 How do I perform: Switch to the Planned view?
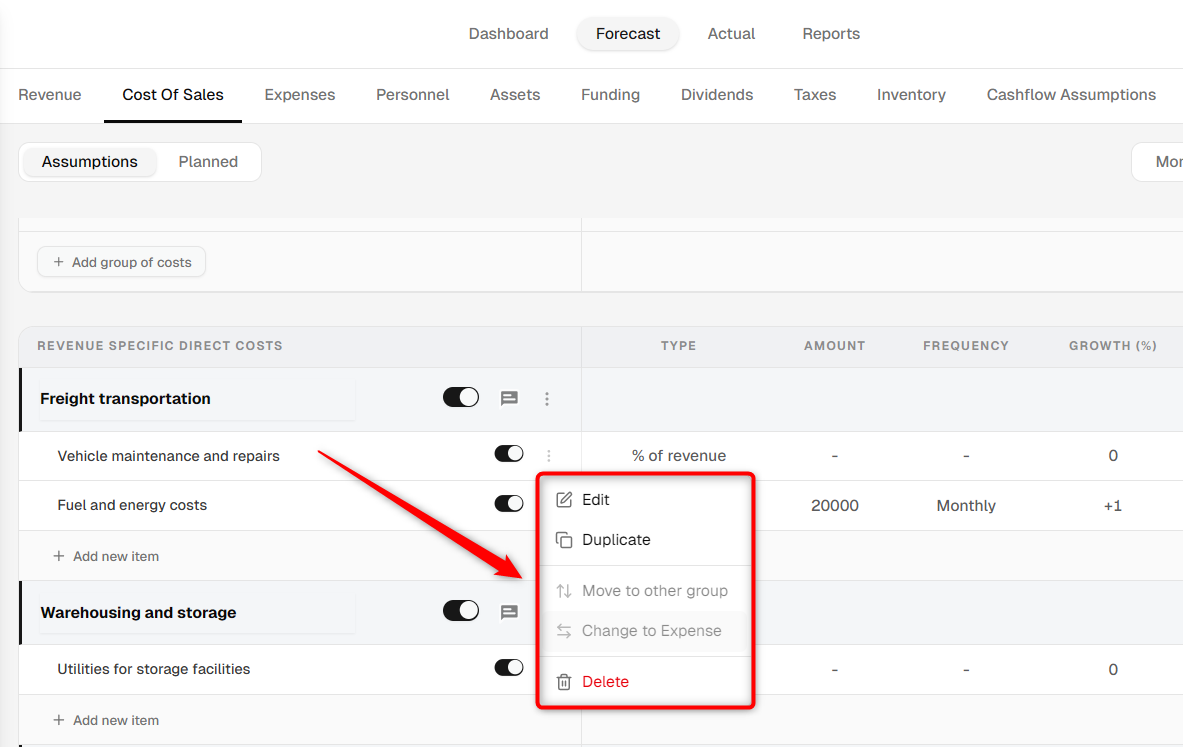(208, 162)
